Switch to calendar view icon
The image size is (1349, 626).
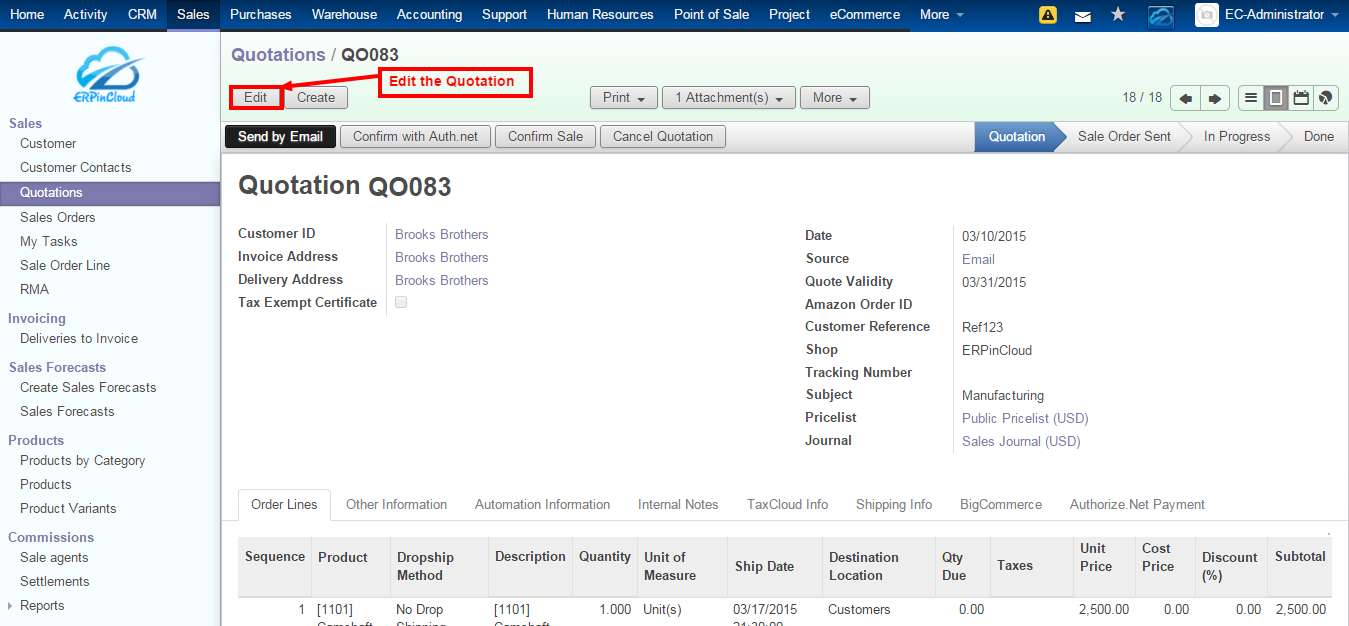tap(1301, 98)
